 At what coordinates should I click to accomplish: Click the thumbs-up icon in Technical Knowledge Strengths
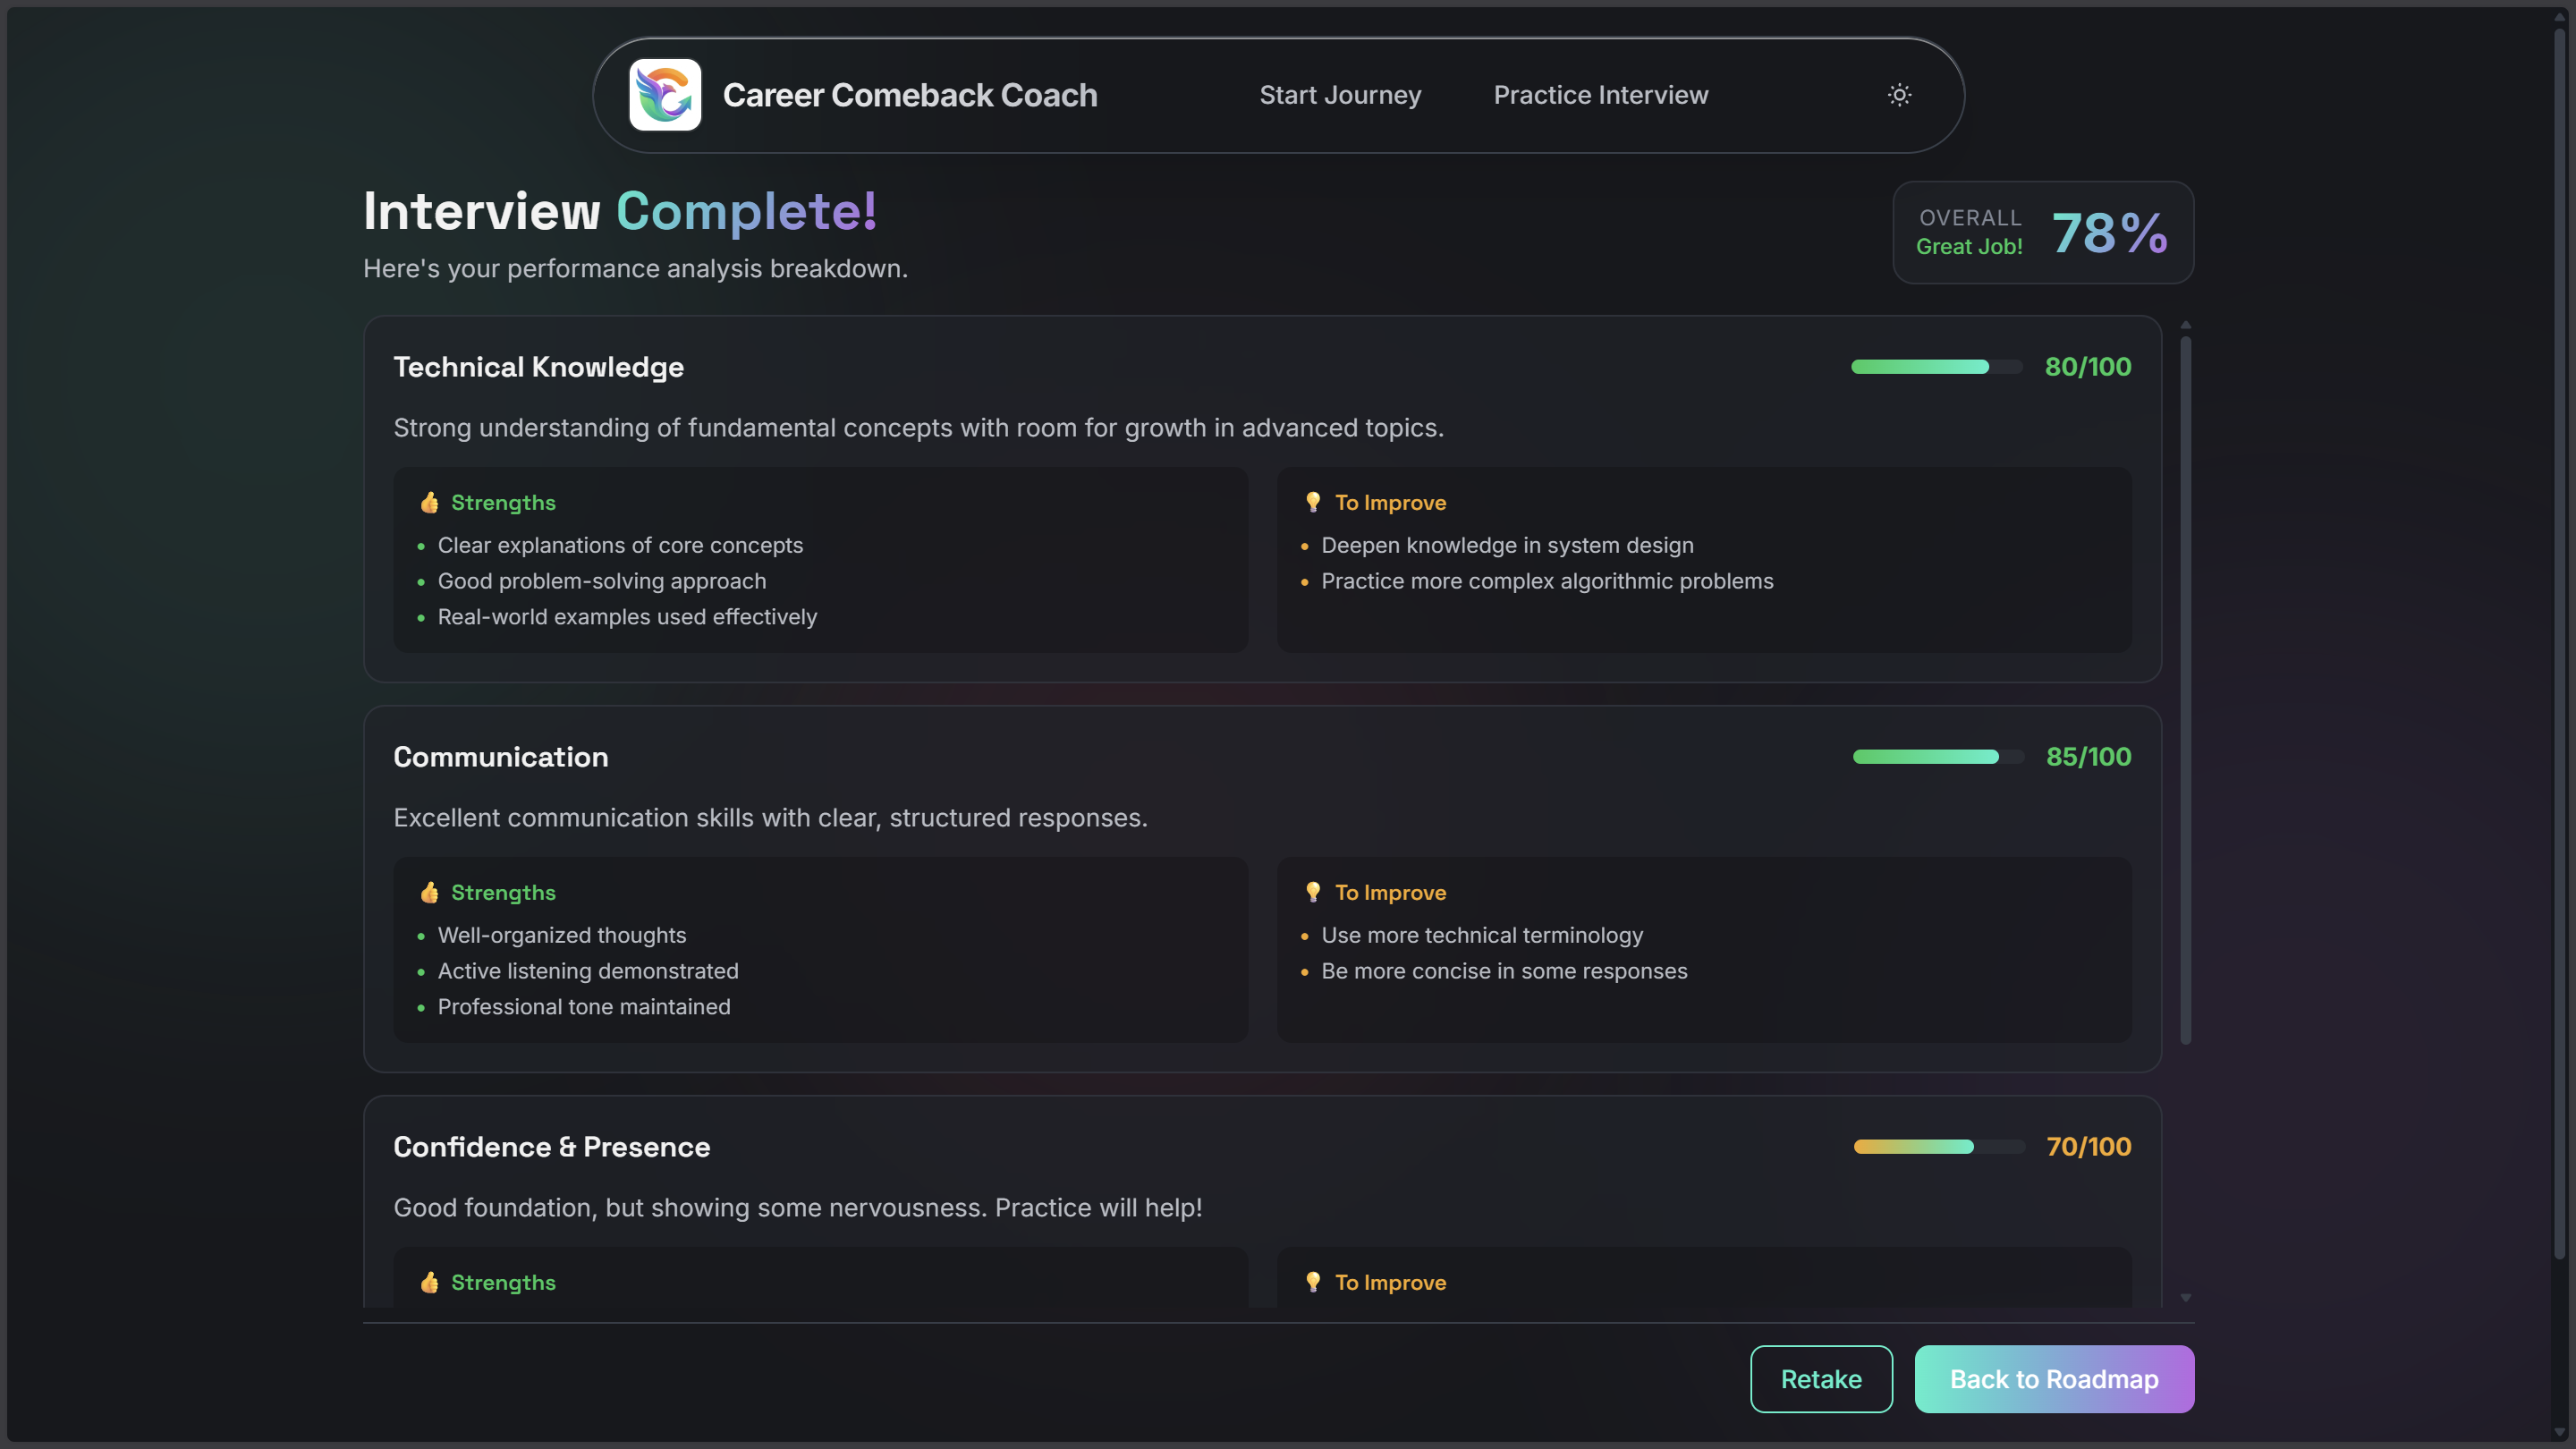[x=429, y=502]
